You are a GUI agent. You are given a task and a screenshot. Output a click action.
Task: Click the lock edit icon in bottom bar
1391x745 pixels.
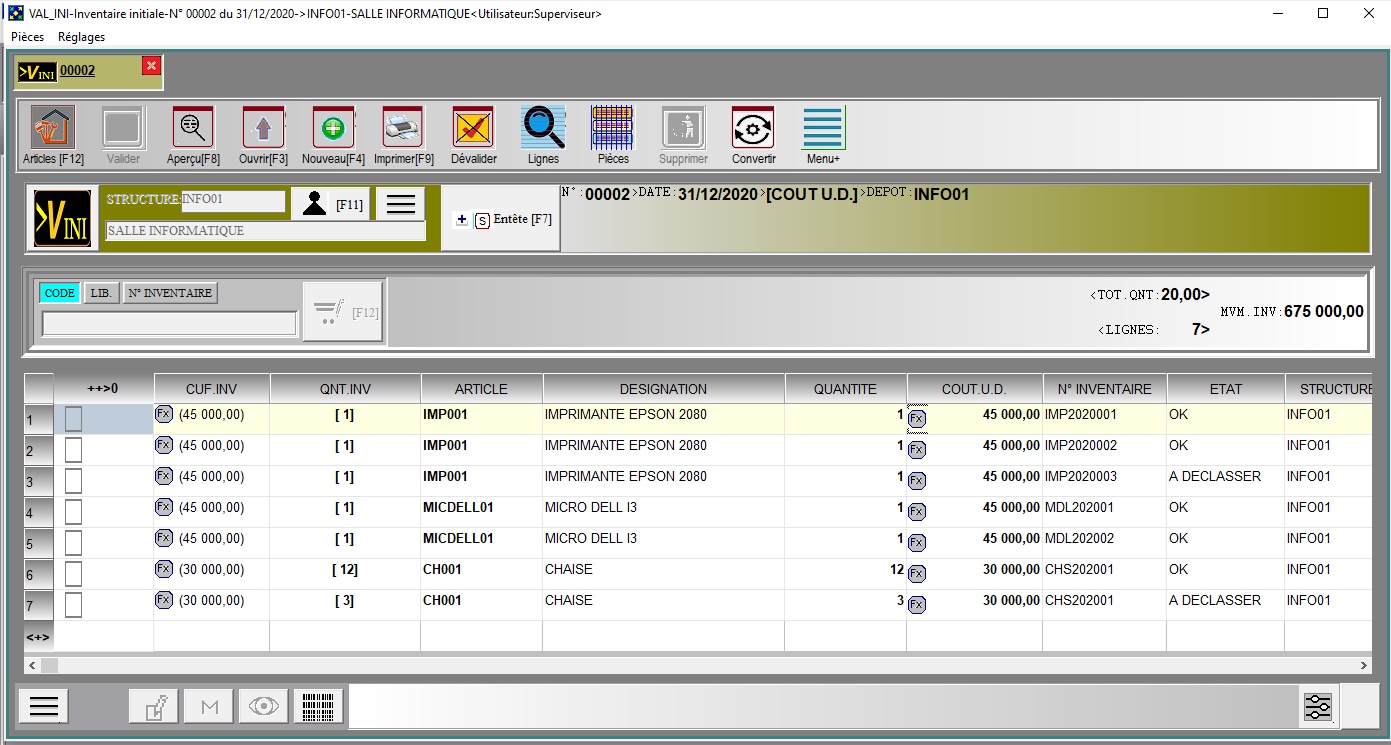click(154, 707)
